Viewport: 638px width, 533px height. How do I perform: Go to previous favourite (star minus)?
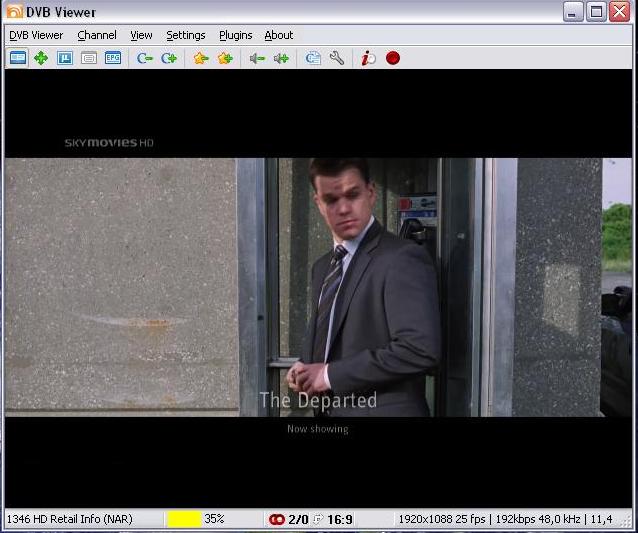(201, 58)
